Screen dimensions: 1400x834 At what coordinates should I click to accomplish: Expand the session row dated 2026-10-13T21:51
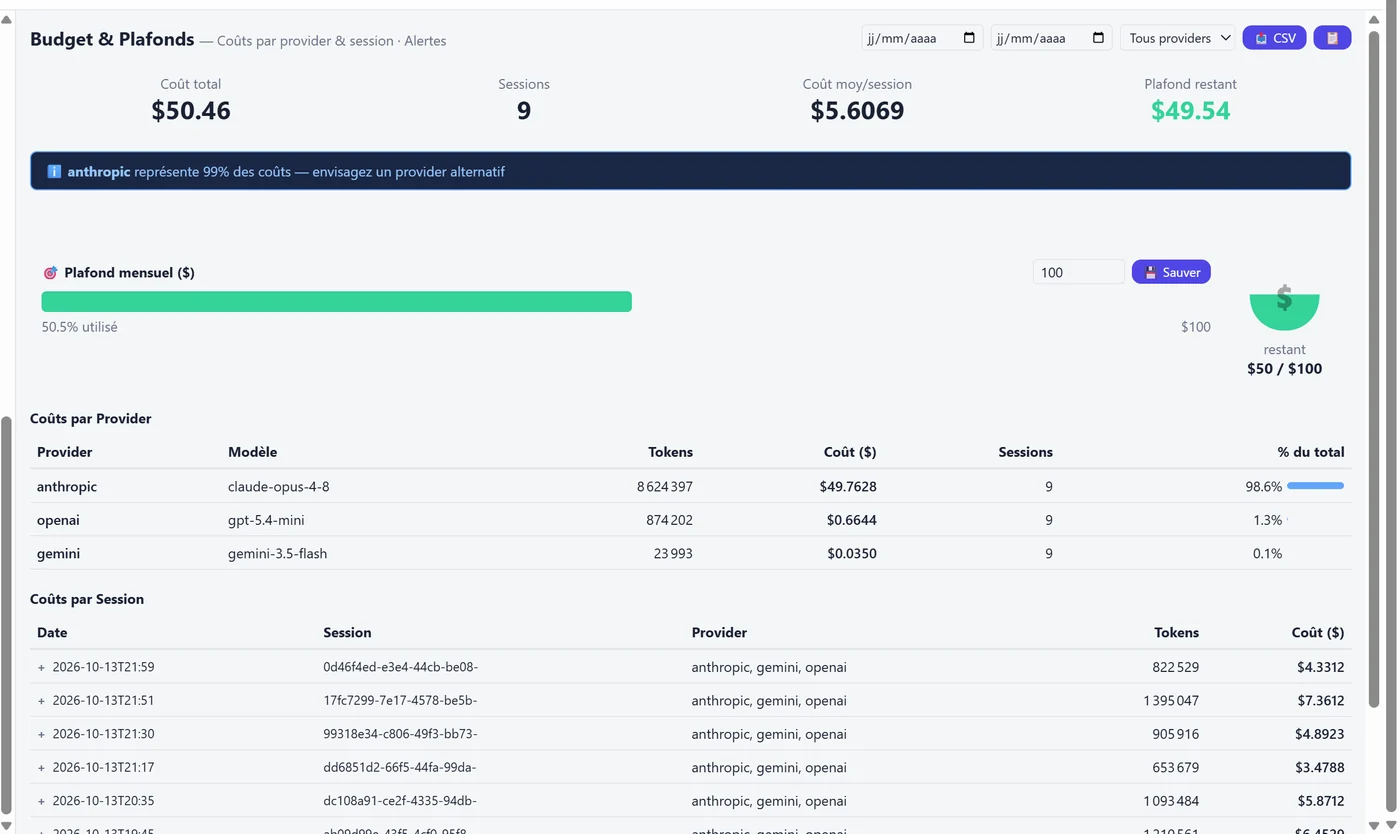[x=41, y=701]
